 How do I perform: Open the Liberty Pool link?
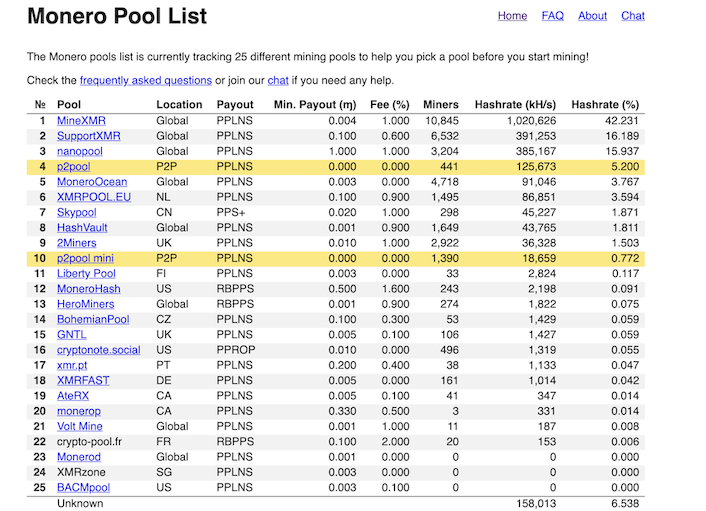(86, 274)
